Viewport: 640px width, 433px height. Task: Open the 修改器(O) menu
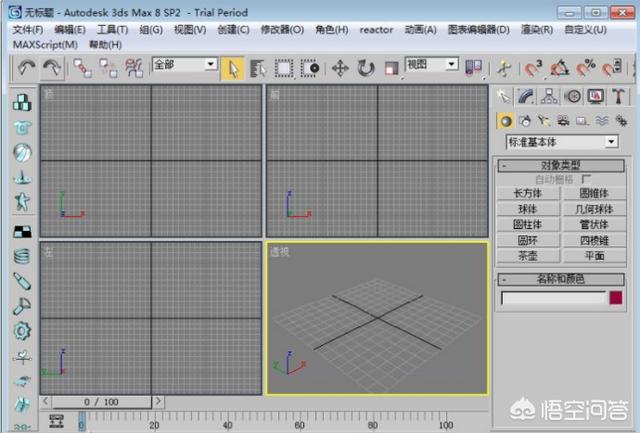[x=282, y=30]
